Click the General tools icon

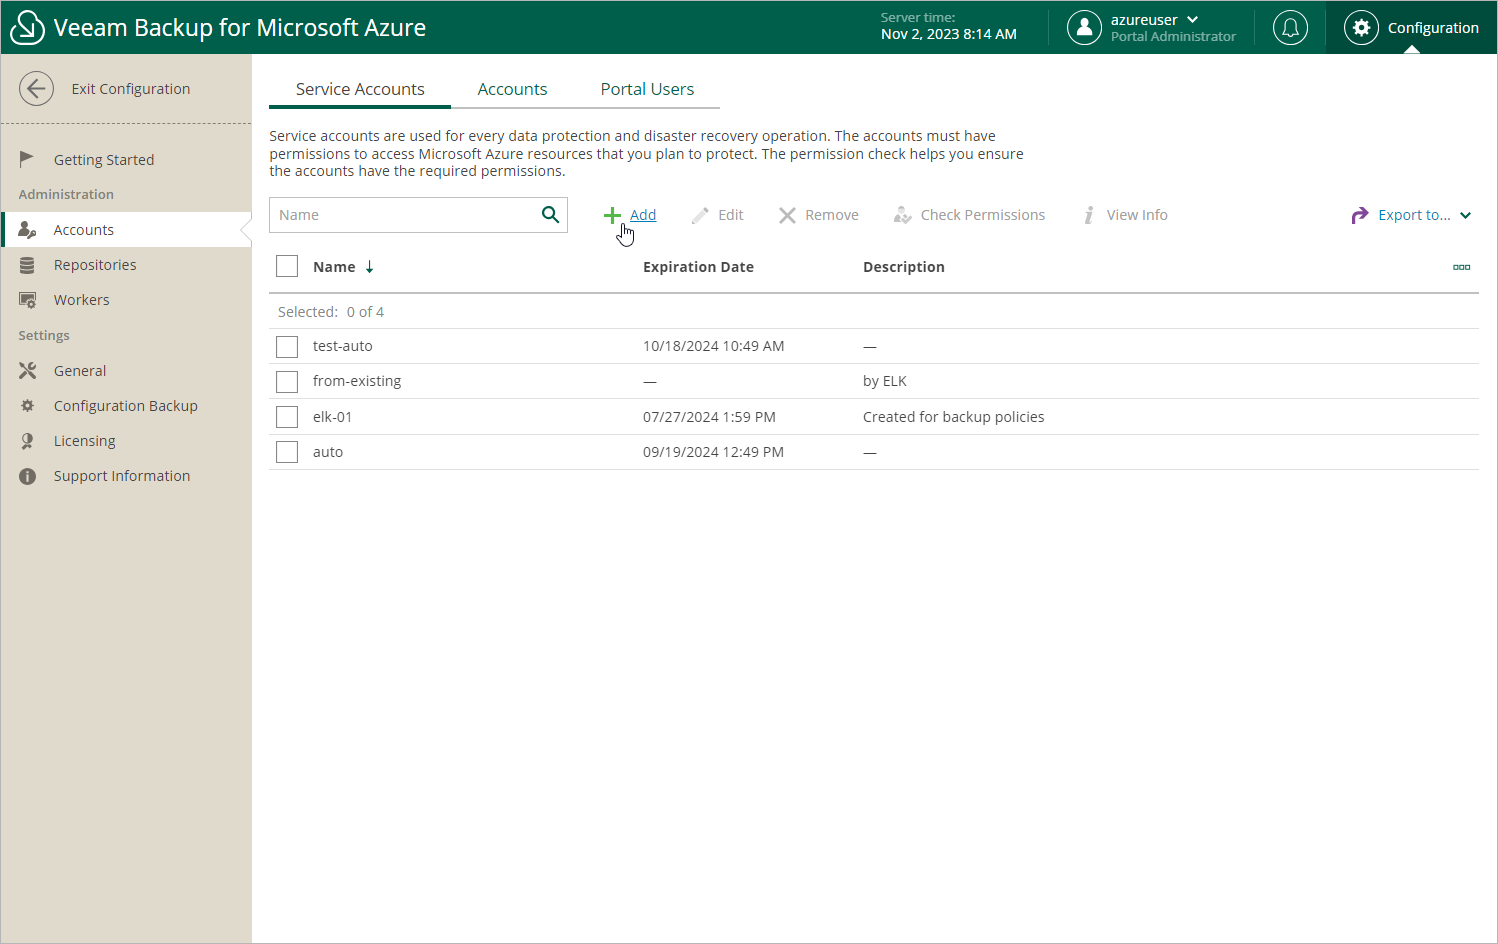tap(27, 371)
